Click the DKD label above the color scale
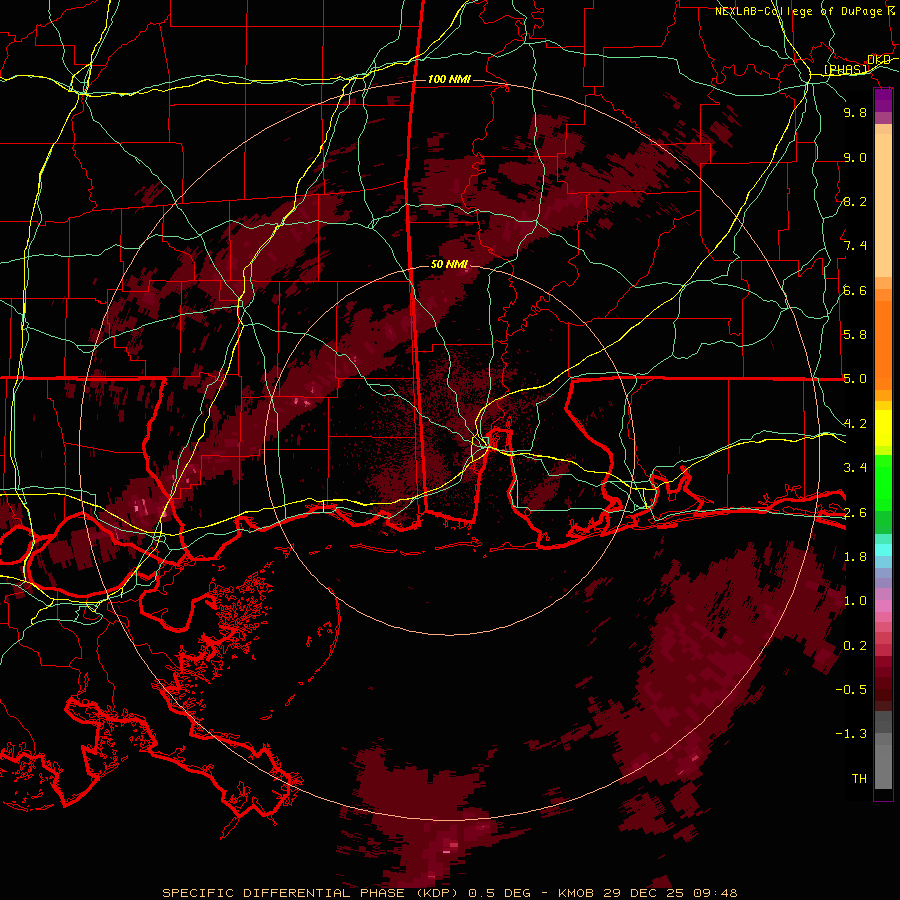 tap(879, 60)
